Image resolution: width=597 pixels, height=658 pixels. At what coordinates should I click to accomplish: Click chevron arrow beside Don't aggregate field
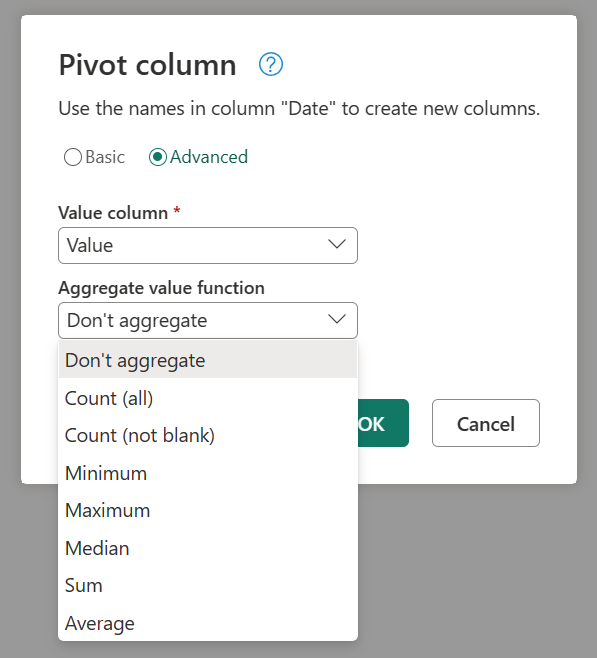(336, 319)
